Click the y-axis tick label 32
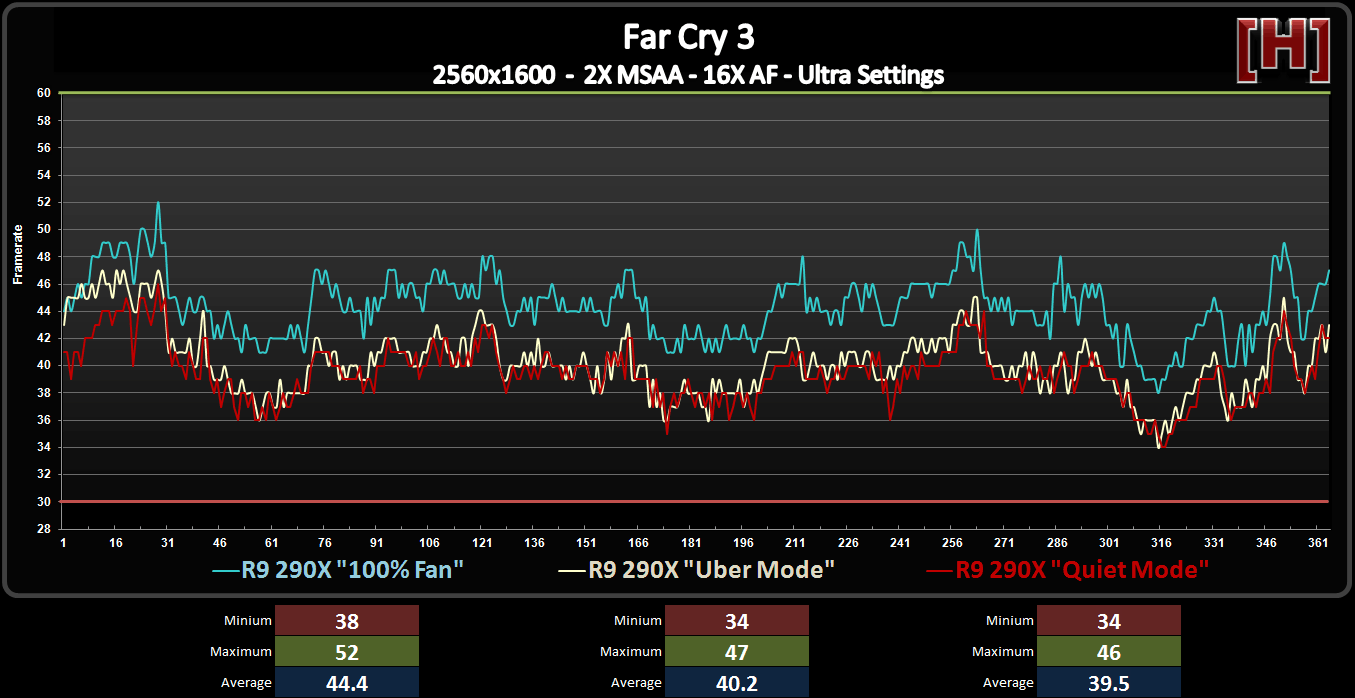Viewport: 1355px width, 698px height. [44, 474]
